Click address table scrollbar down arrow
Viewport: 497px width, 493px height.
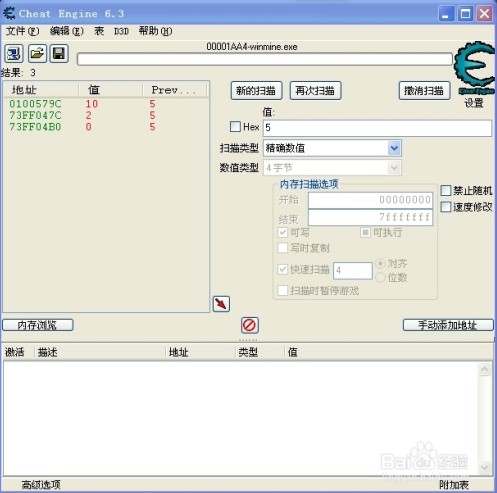[484, 468]
